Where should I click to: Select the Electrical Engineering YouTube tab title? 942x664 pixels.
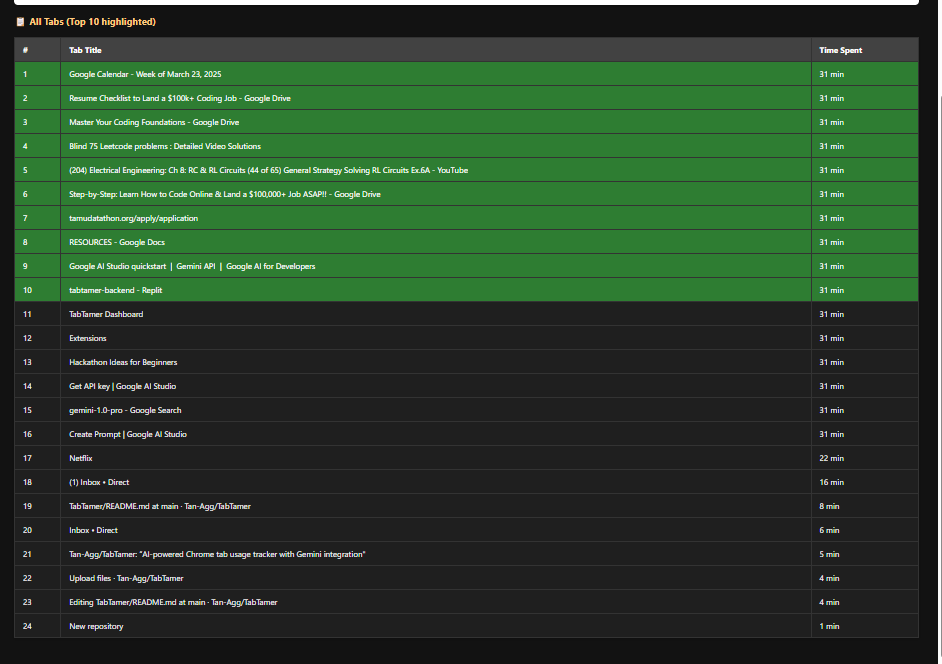(269, 170)
